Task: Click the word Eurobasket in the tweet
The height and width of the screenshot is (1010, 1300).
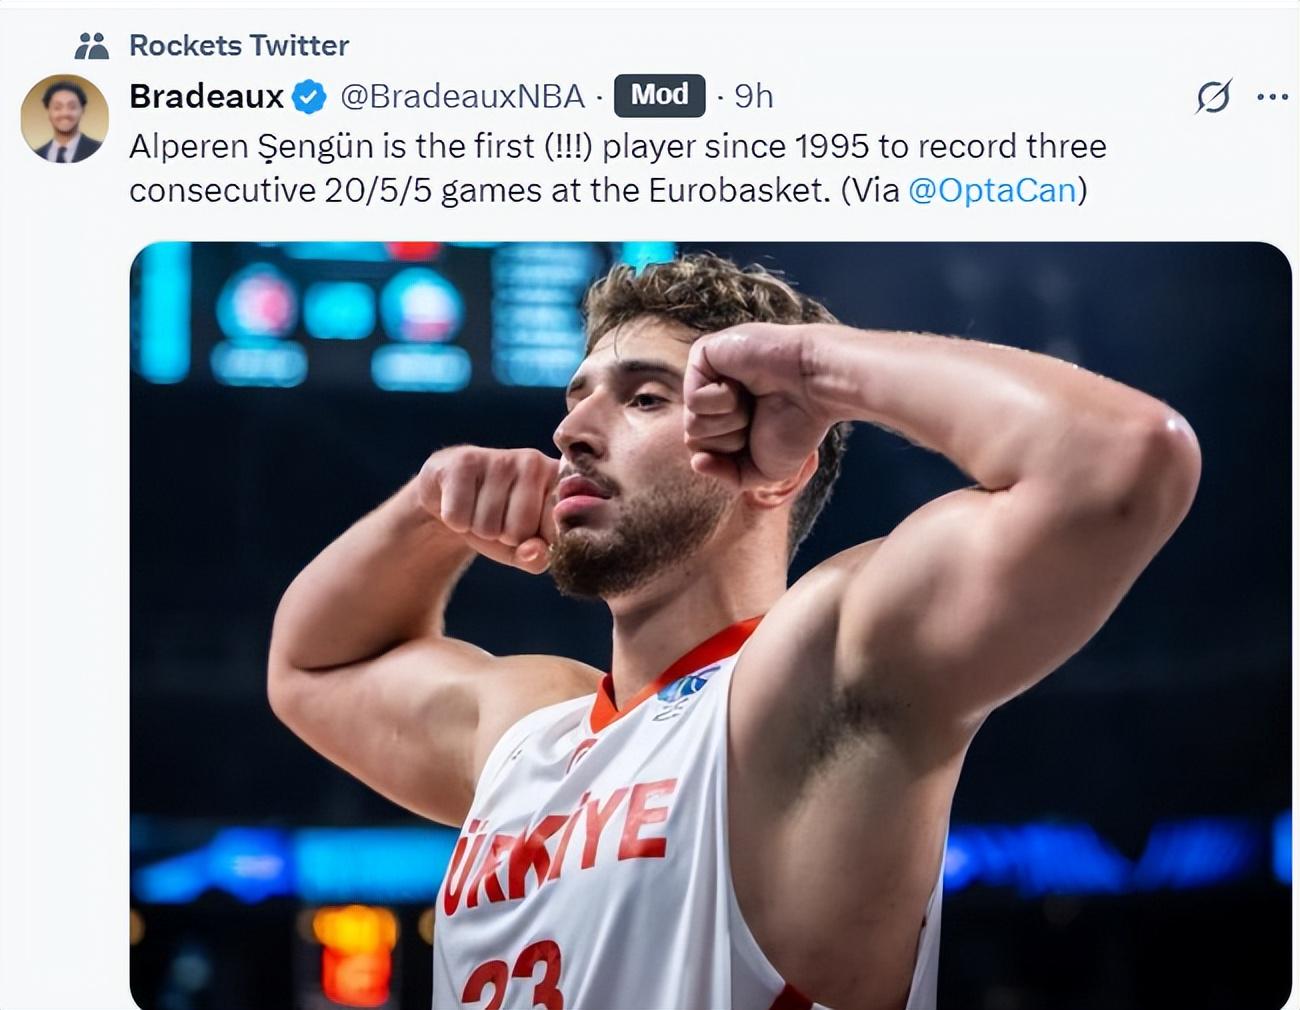Action: 738,190
